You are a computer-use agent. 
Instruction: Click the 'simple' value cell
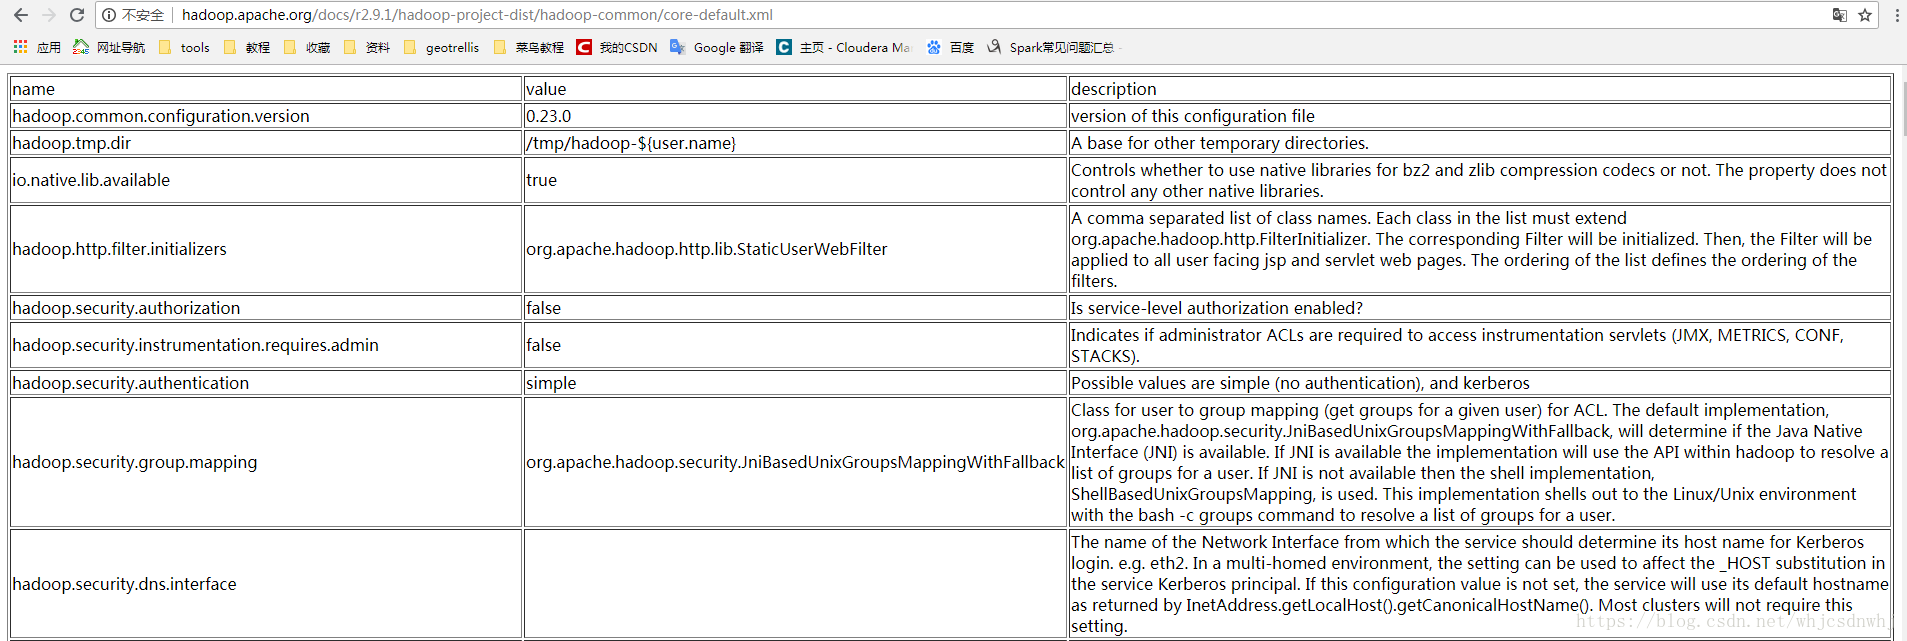(x=795, y=383)
